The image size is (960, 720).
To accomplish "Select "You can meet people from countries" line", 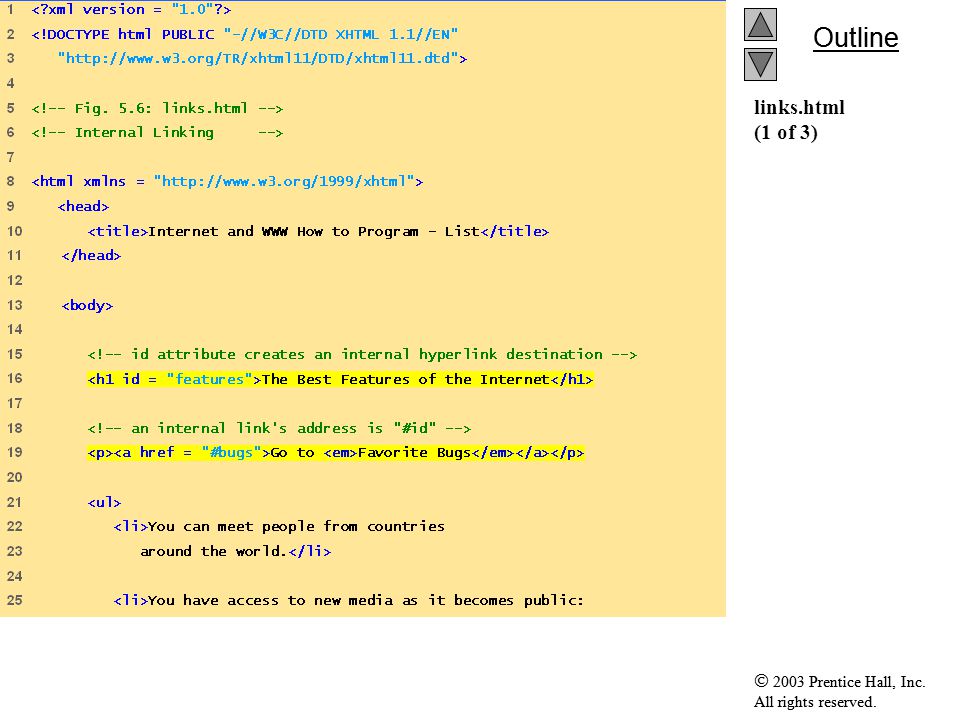I will click(279, 527).
